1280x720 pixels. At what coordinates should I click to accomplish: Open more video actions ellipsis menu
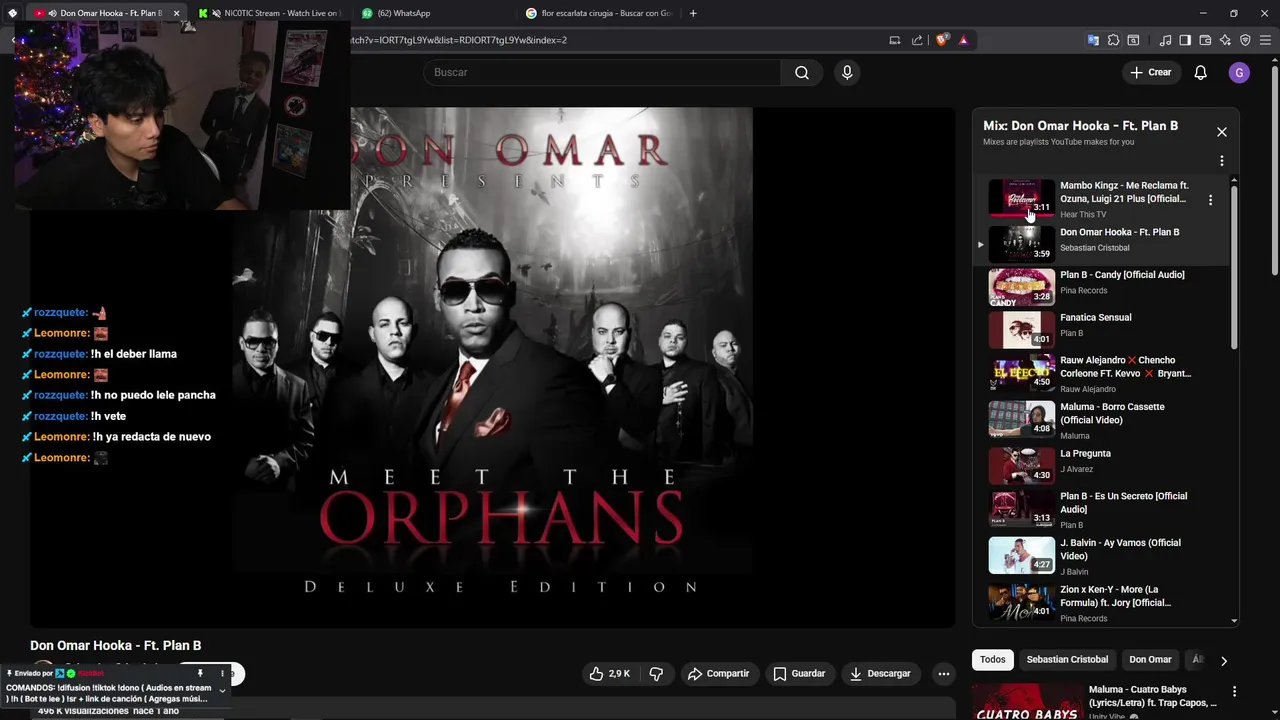coord(943,674)
